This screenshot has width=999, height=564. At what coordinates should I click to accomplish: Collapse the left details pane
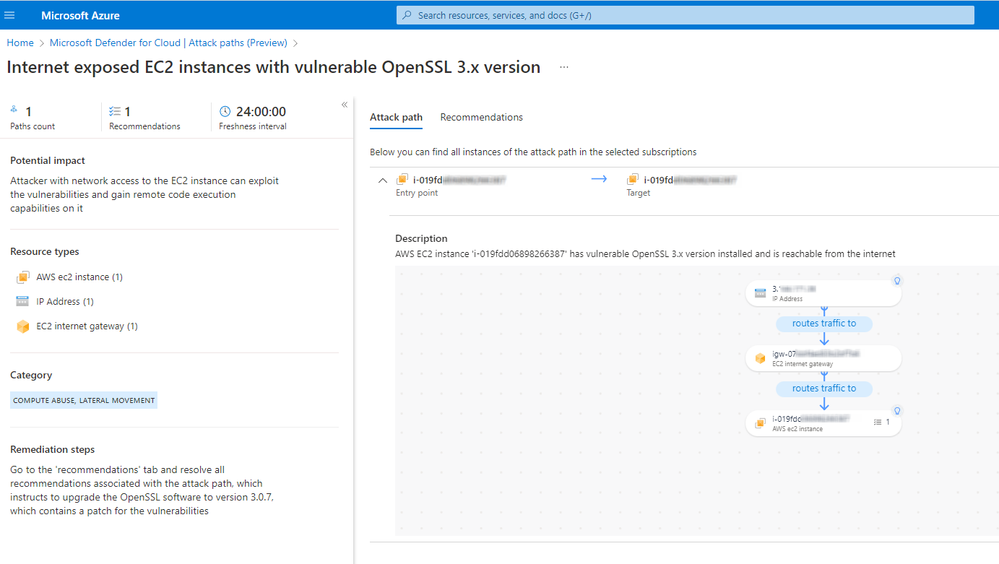[x=344, y=105]
